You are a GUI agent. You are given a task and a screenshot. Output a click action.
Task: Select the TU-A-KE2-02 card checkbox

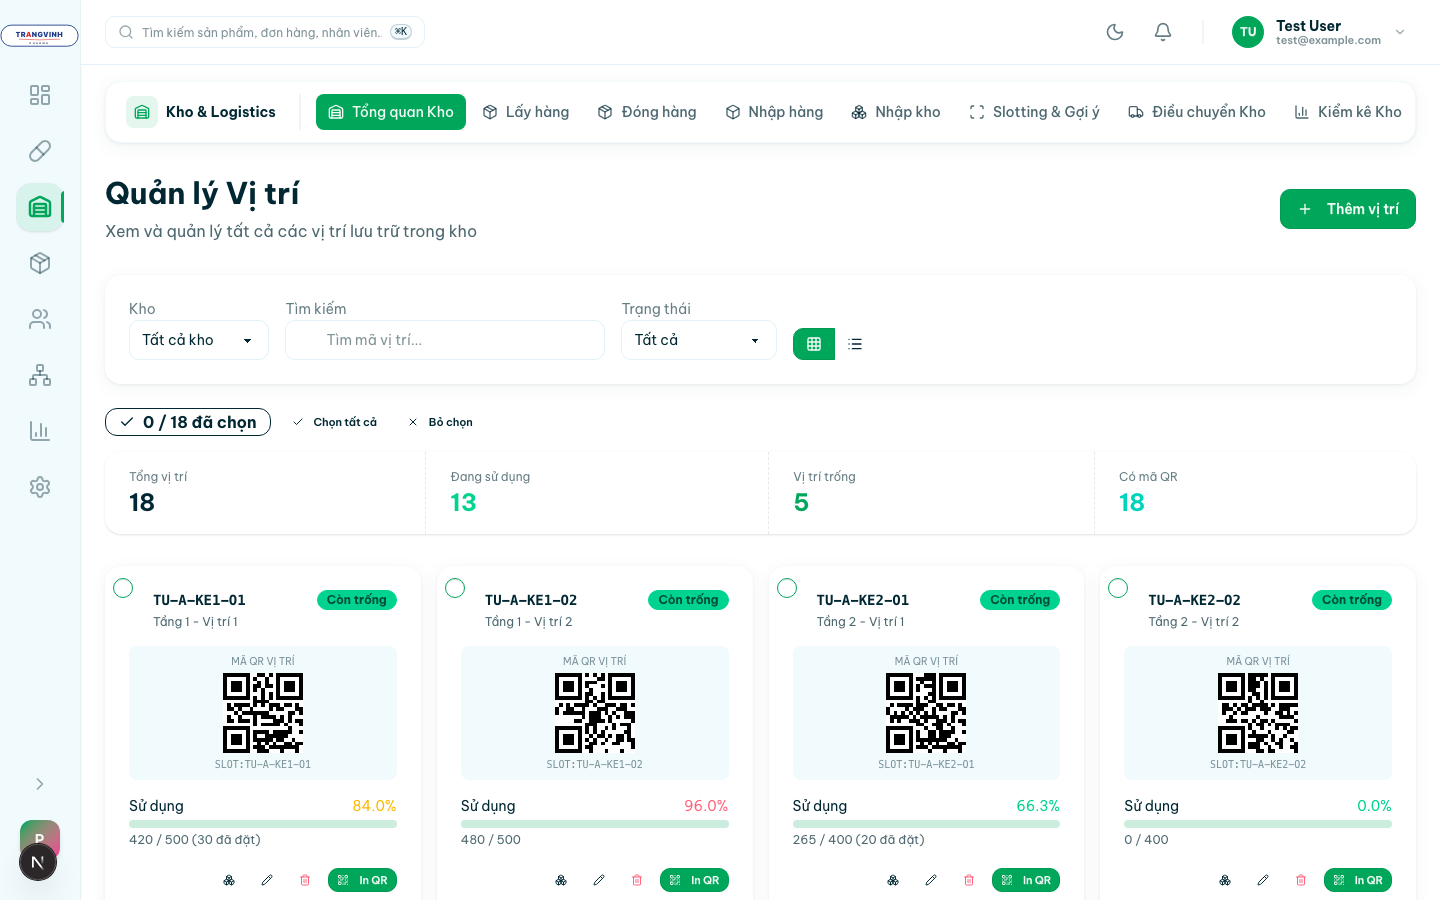coord(1118,588)
